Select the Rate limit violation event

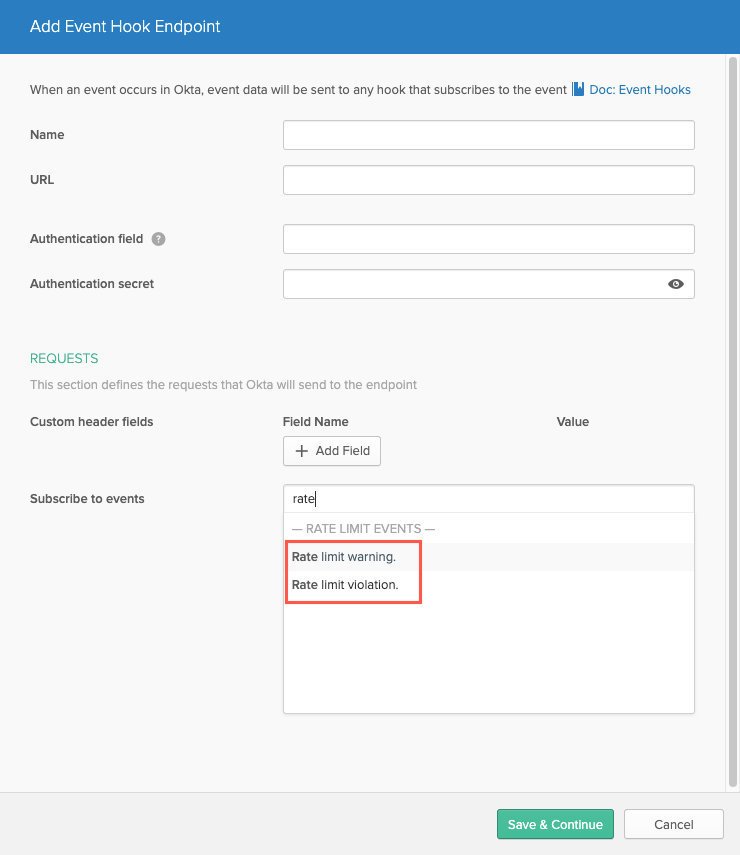(489, 585)
